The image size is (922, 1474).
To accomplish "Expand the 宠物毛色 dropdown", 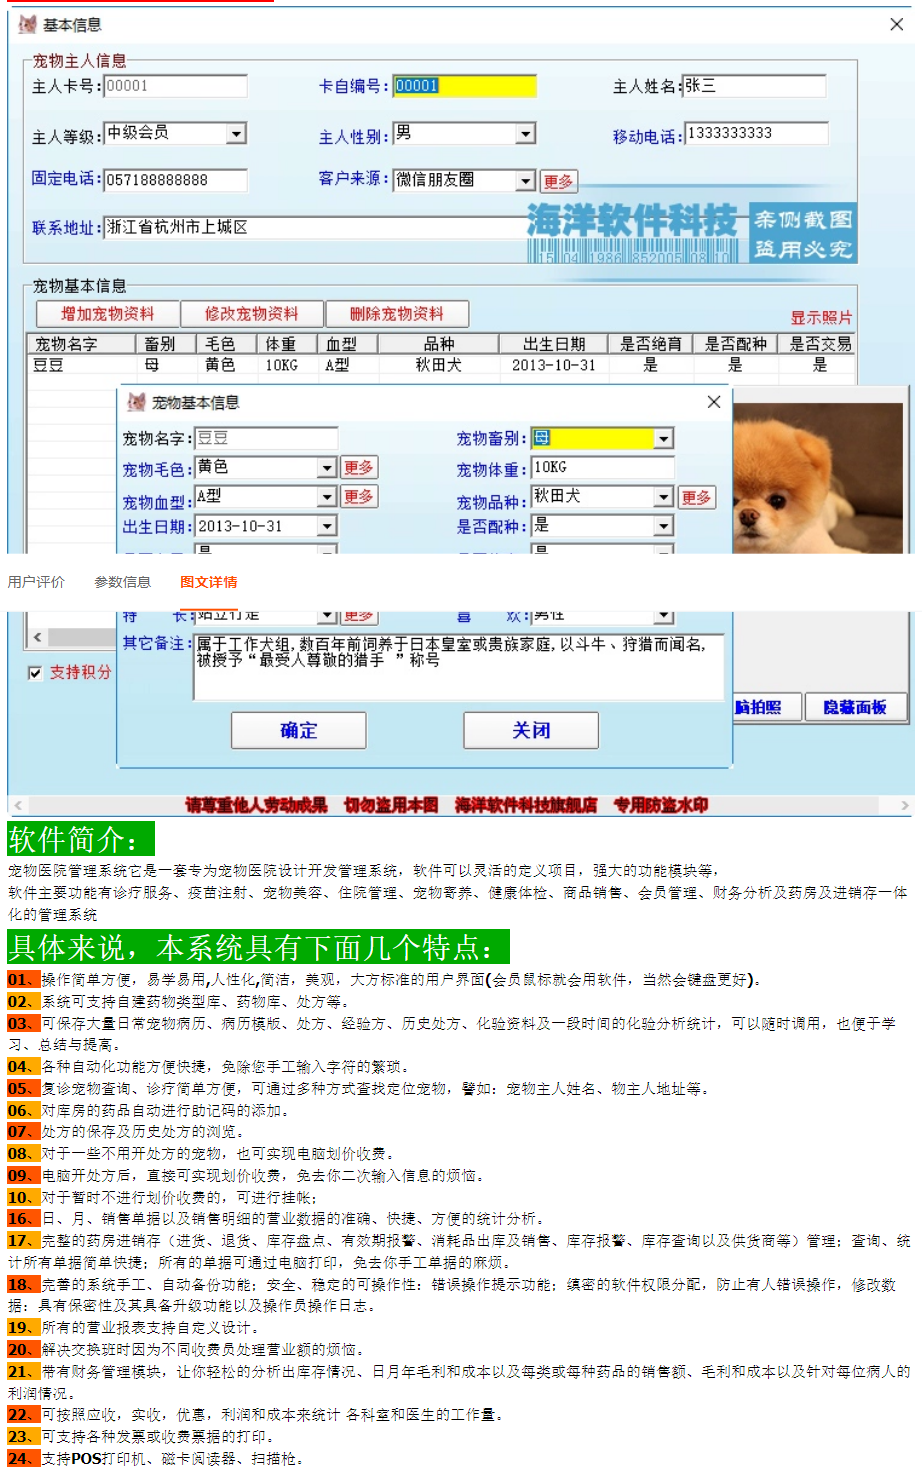I will pos(327,468).
